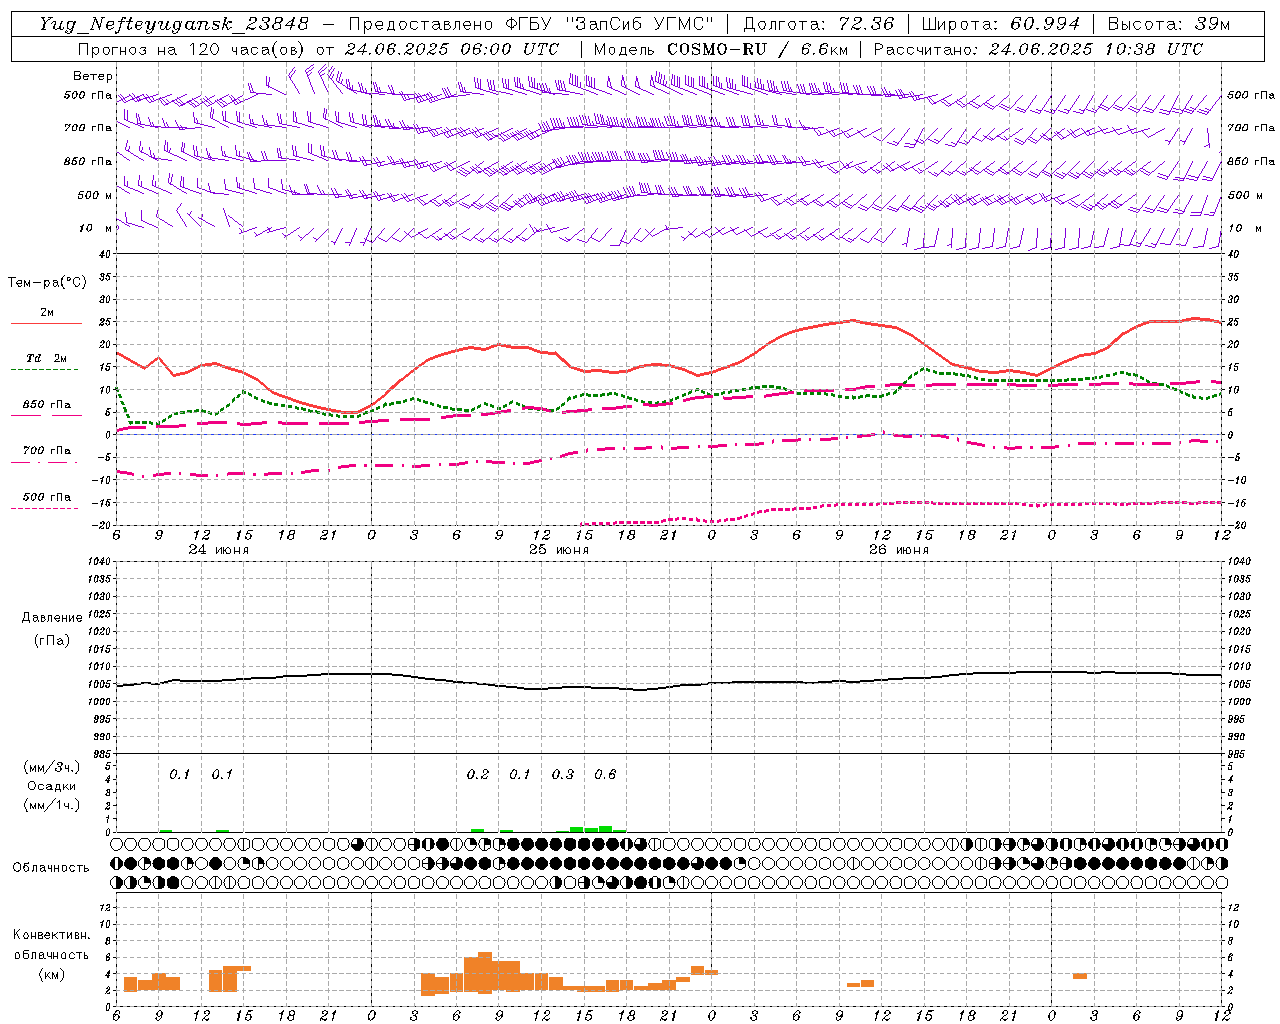
Task: Click the black pressure curve line
Action: point(670,686)
